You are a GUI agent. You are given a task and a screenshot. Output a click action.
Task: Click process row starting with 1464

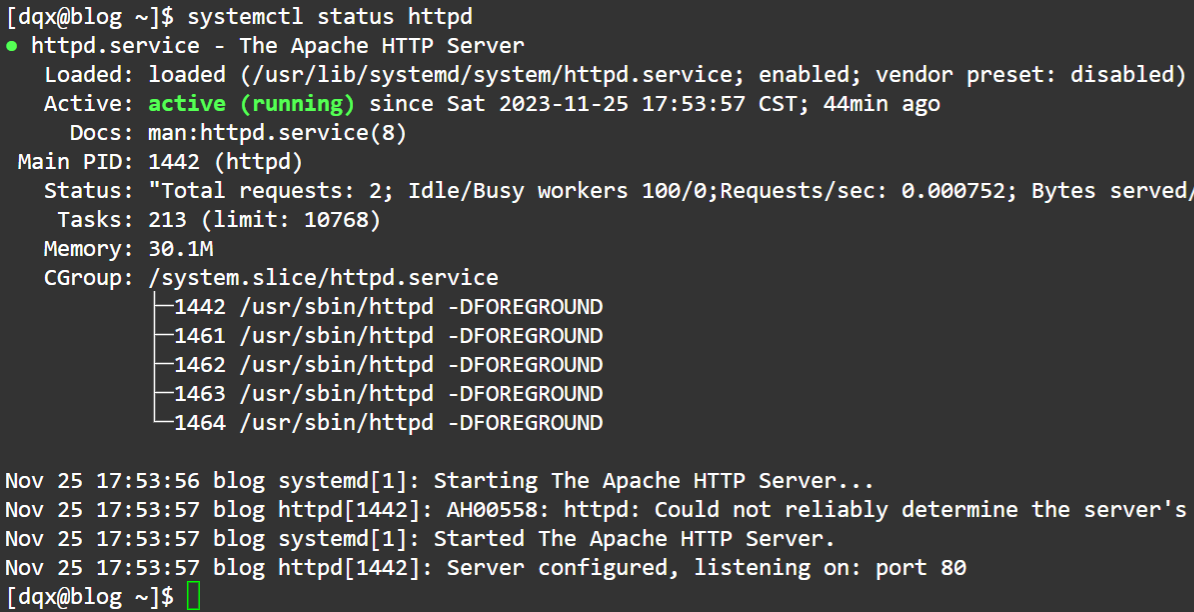(x=388, y=422)
